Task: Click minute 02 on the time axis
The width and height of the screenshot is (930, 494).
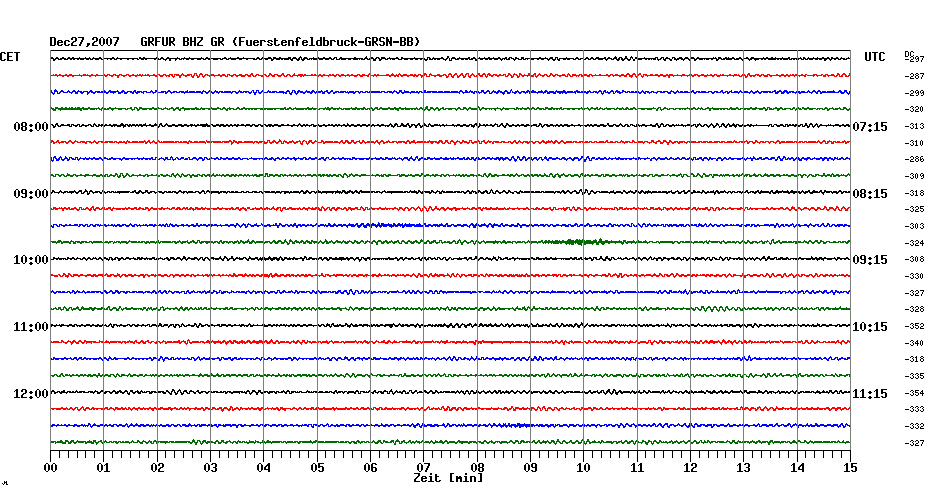Action: click(x=157, y=468)
